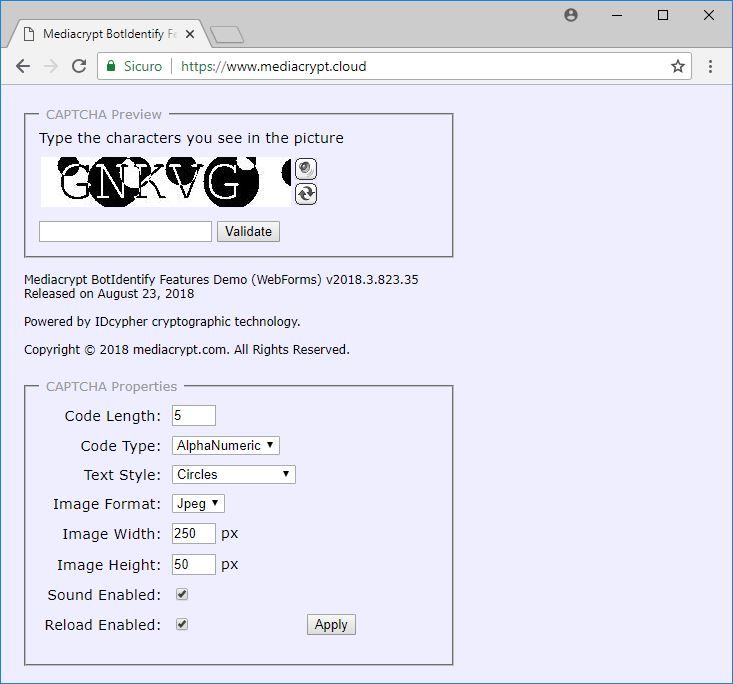
Task: Click the 'Text Style:' label
Action: [122, 475]
